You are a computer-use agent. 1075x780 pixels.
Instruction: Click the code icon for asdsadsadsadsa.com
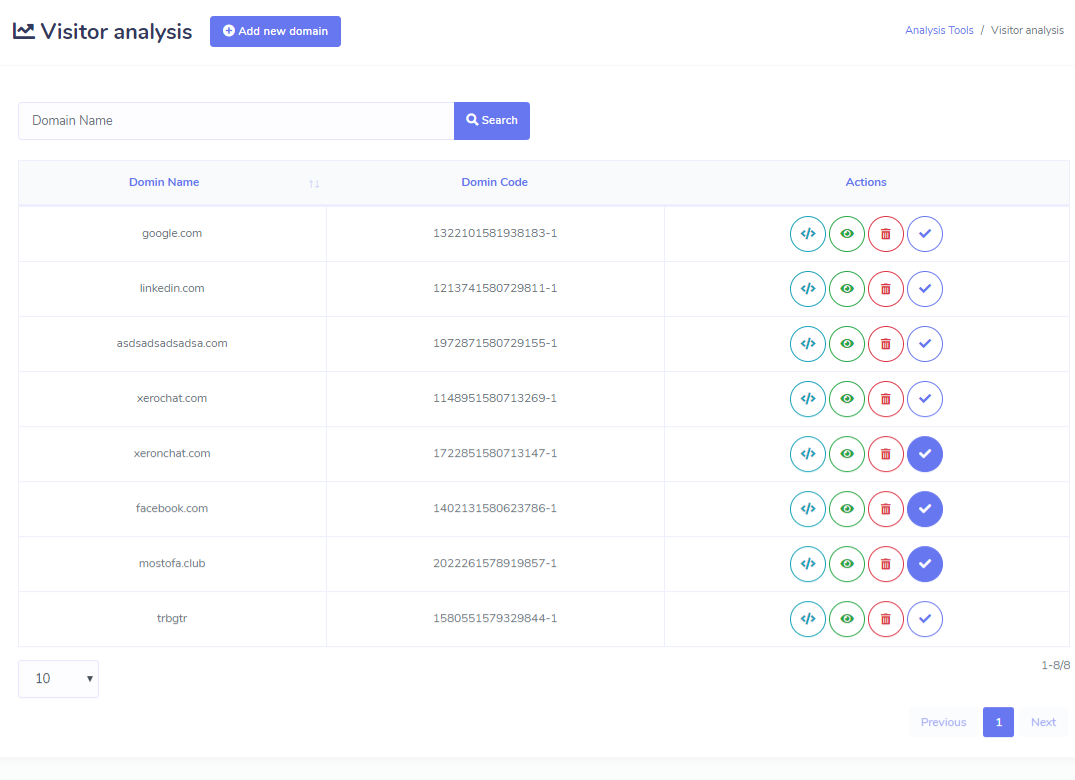pyautogui.click(x=808, y=344)
